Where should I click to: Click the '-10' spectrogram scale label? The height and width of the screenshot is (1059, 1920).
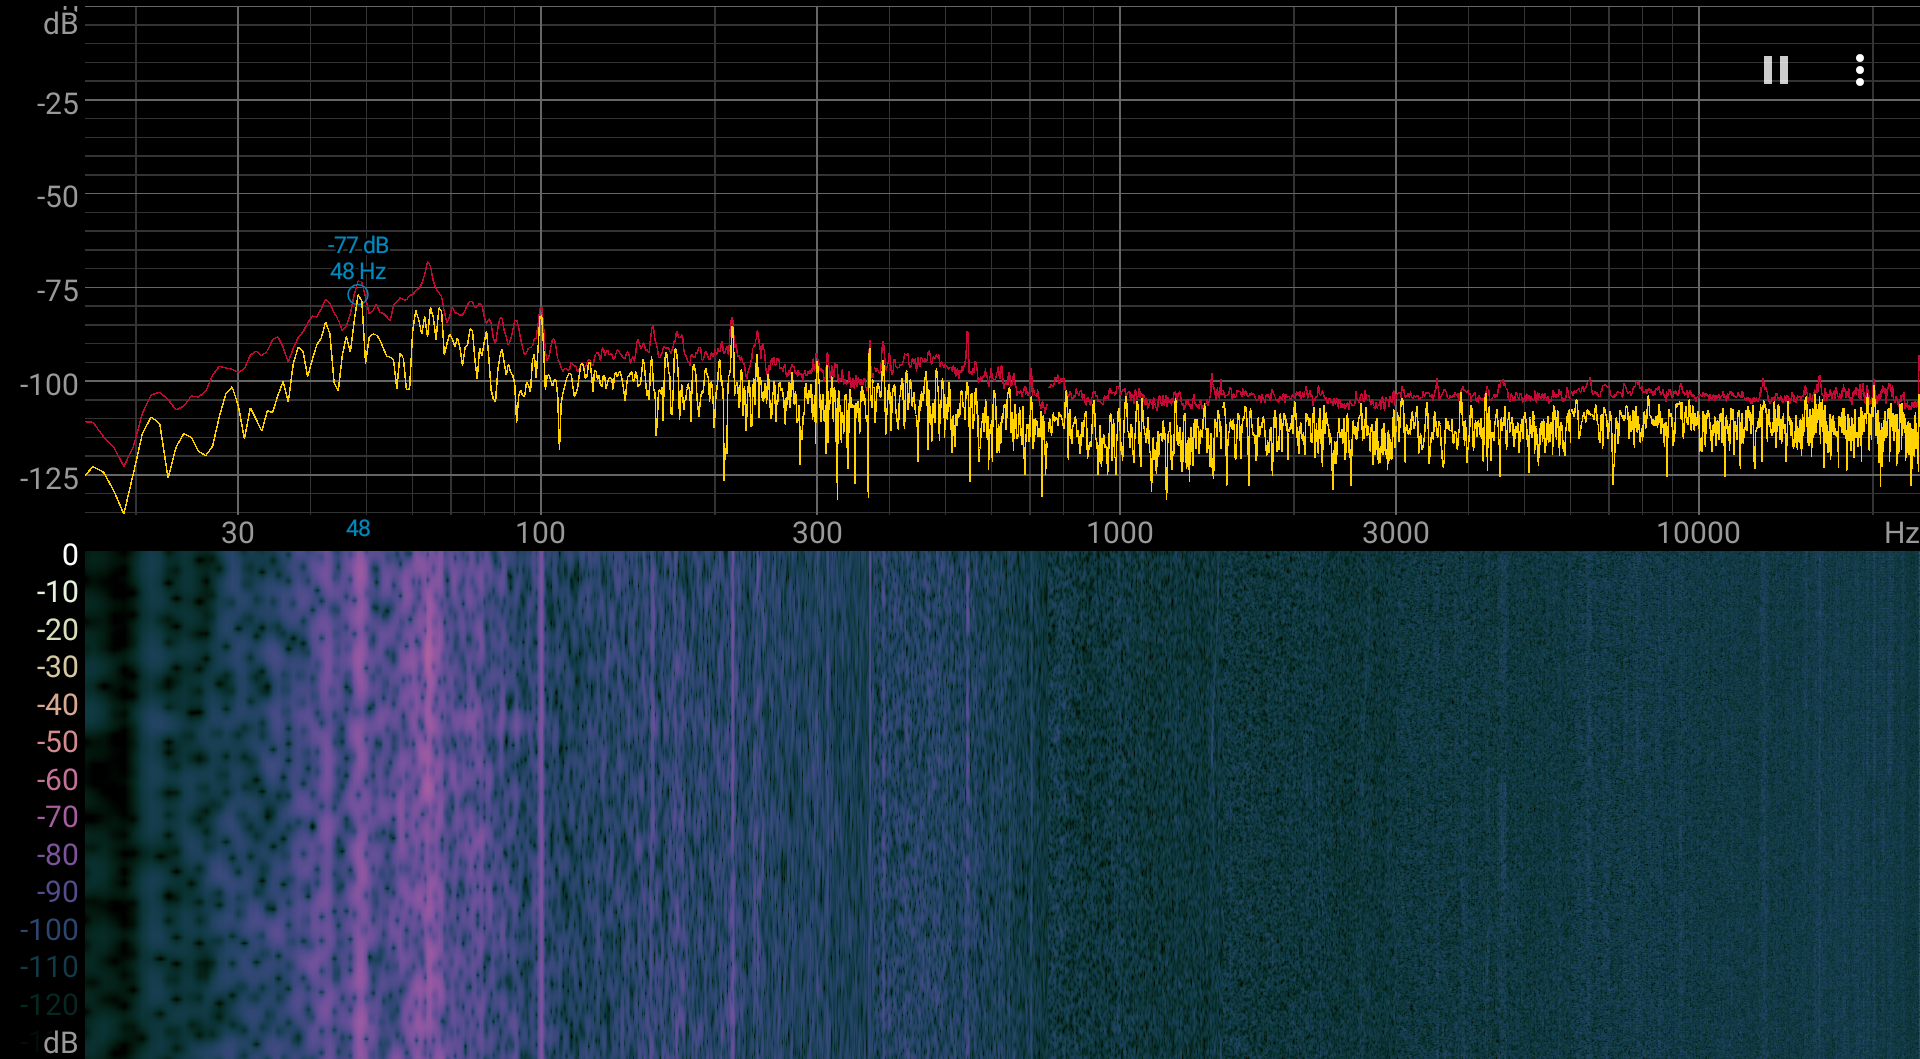tap(57, 592)
